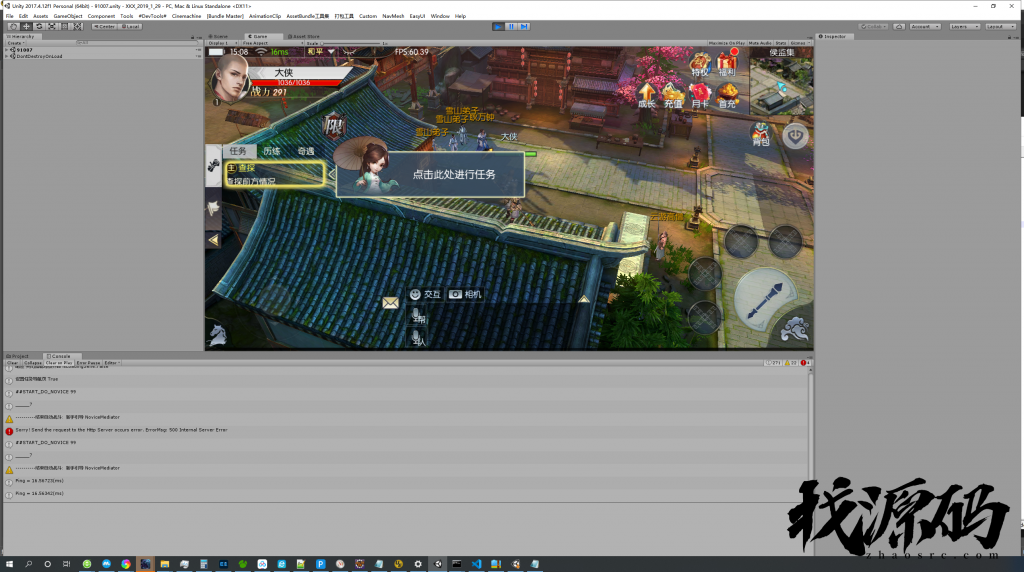Tap the round shield icon beside 背包

(x=795, y=136)
